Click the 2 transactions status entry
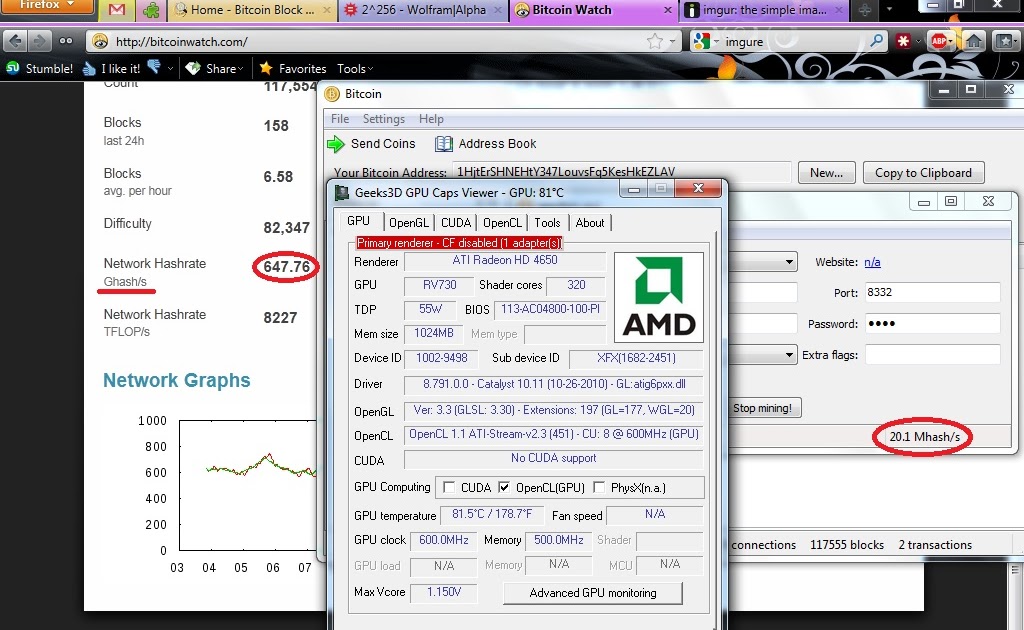 click(x=935, y=544)
